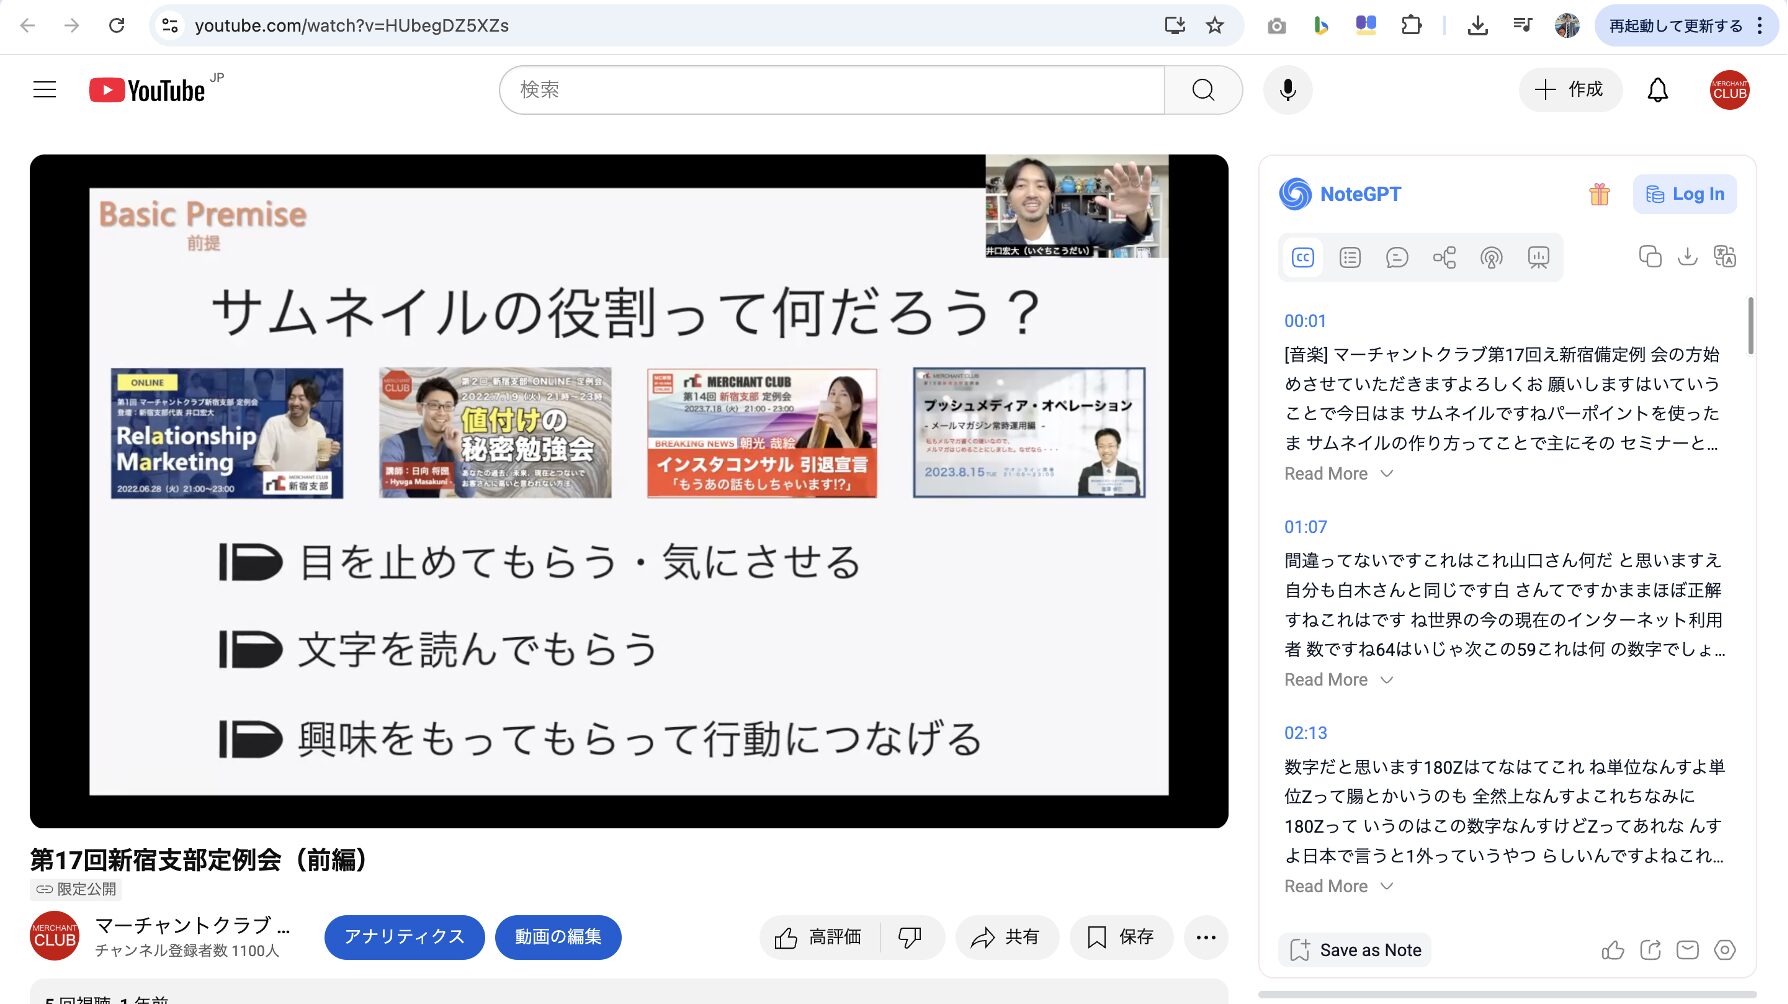Image resolution: width=1788 pixels, height=1004 pixels.
Task: Click the YouTube voice search microphone
Action: (x=1287, y=90)
